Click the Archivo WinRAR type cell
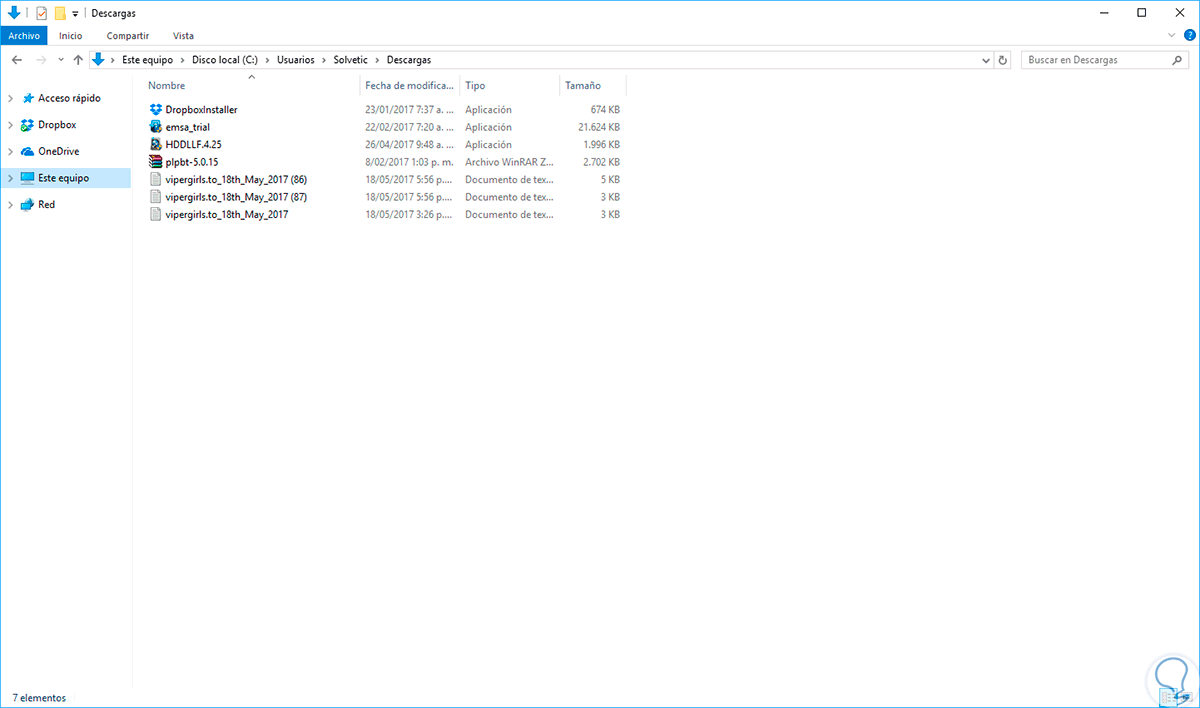The image size is (1200, 708). pos(509,162)
